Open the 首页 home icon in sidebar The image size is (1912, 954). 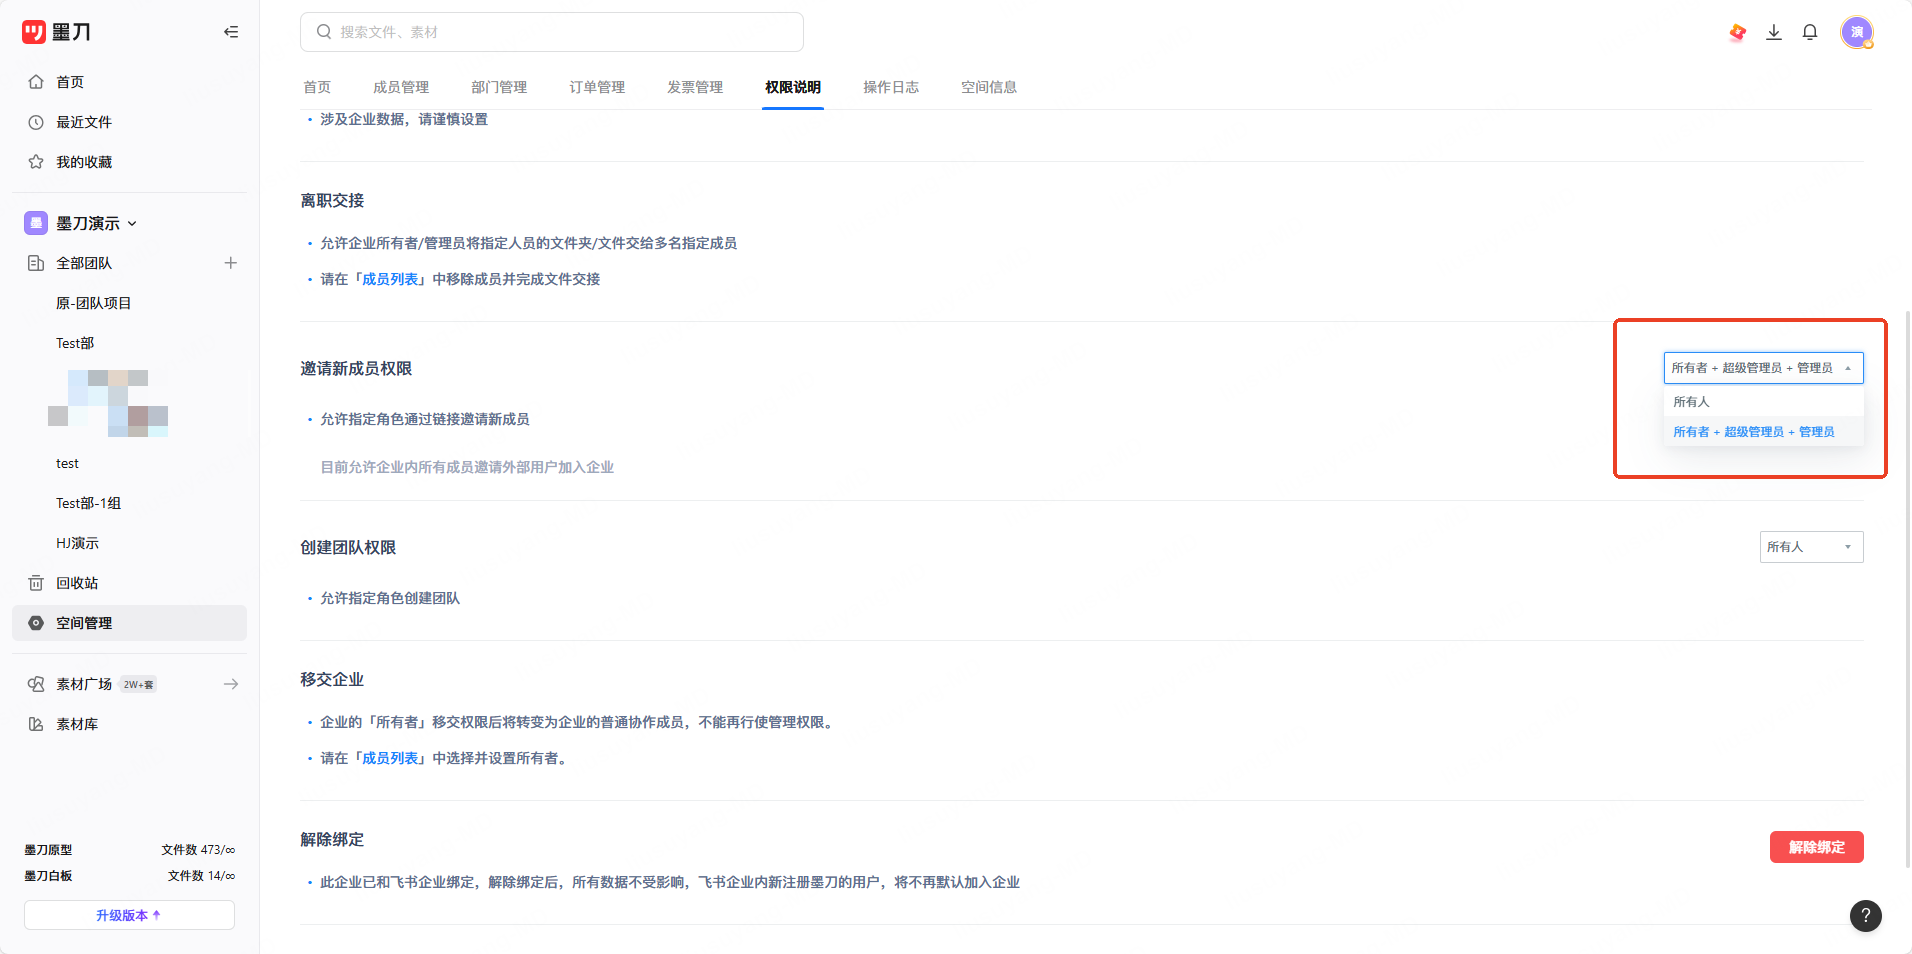point(36,82)
